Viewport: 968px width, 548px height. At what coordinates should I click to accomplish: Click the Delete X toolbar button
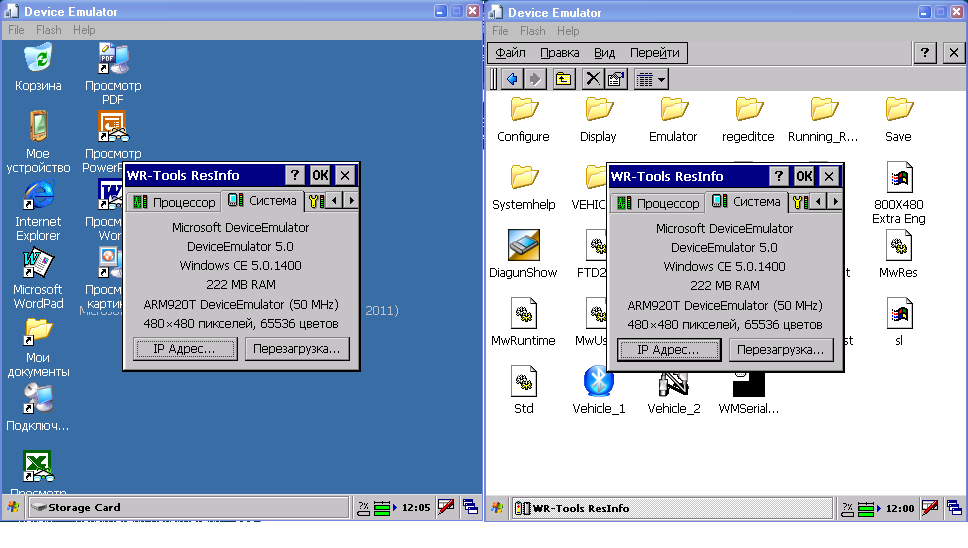593,79
